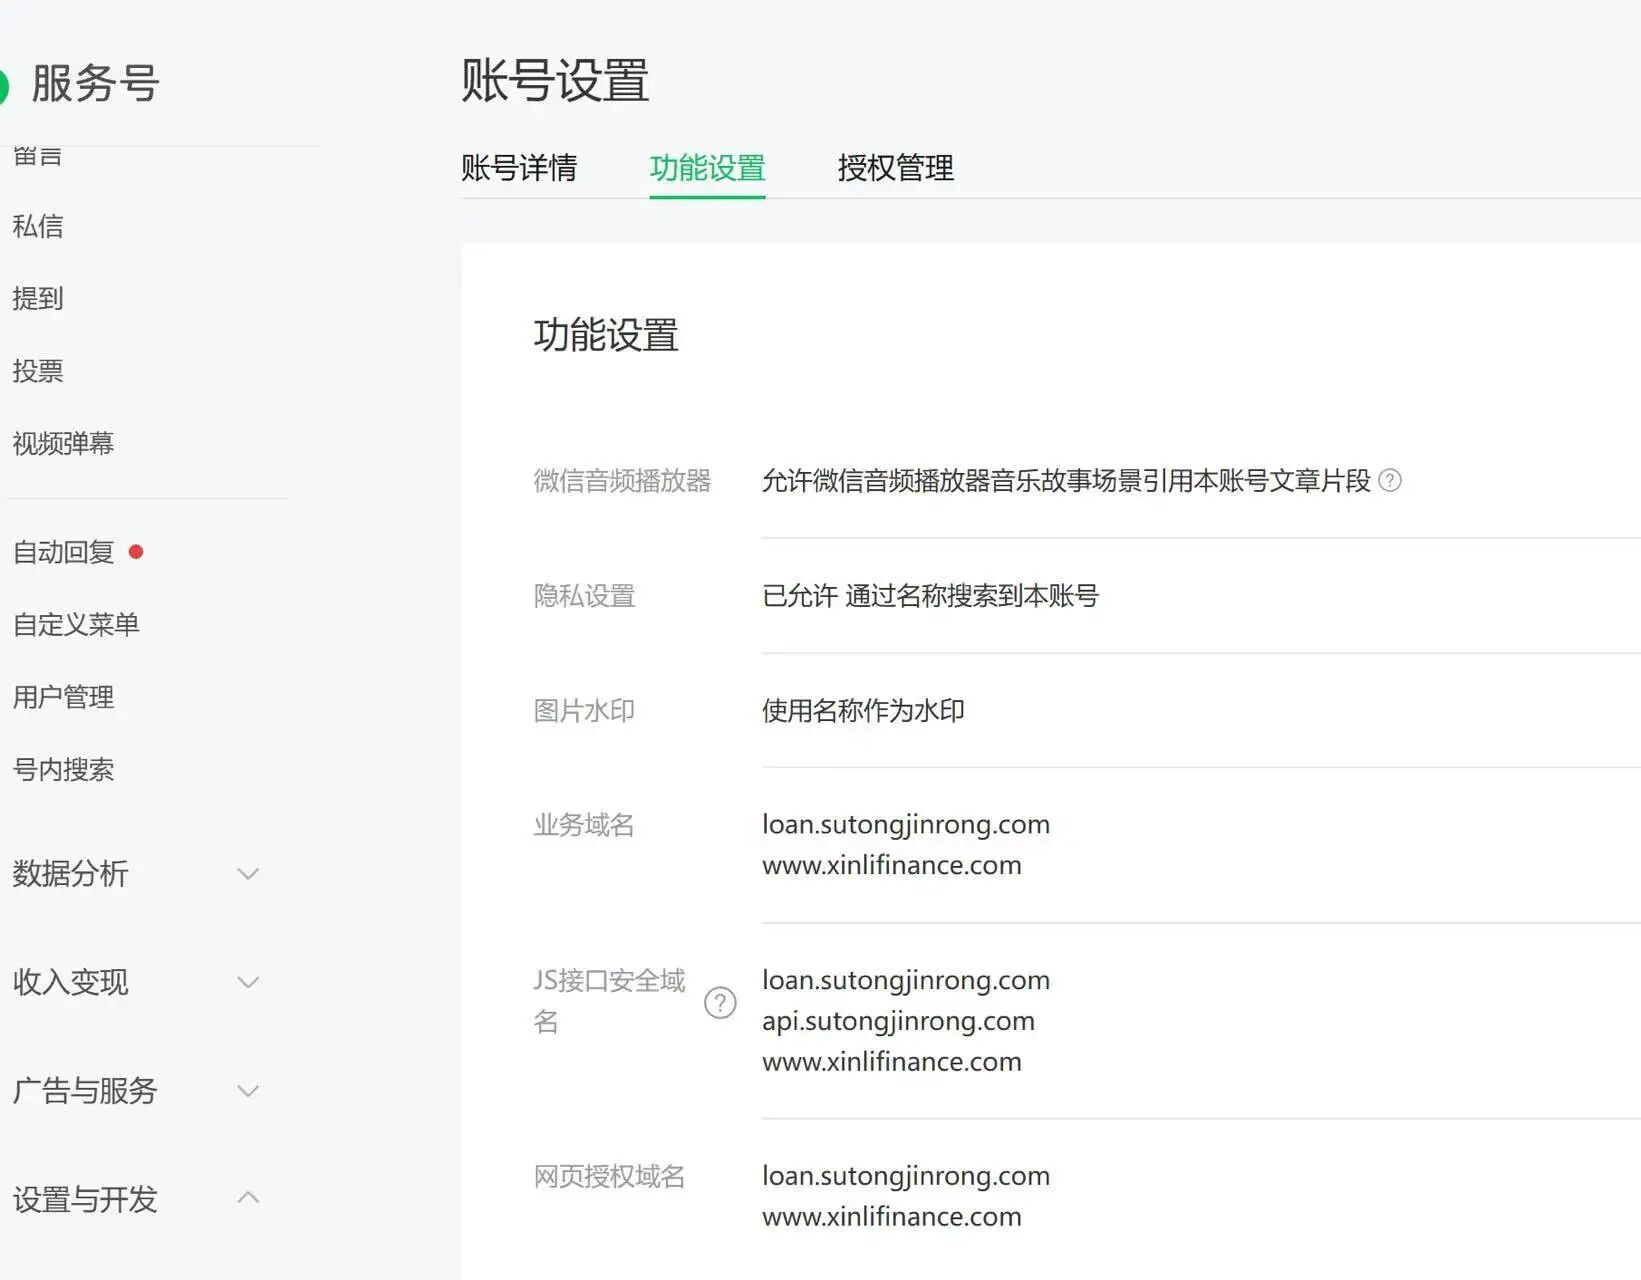The width and height of the screenshot is (1641, 1280).
Task: Switch to the 账号详情 tab
Action: click(519, 168)
